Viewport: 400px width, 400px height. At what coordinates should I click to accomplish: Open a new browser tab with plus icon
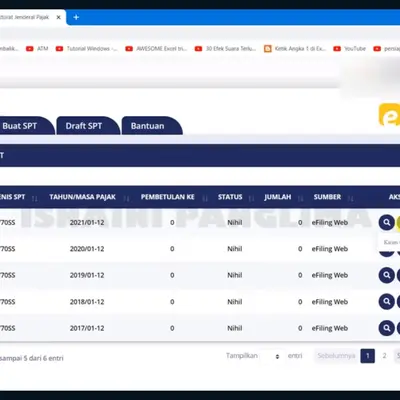coord(76,17)
